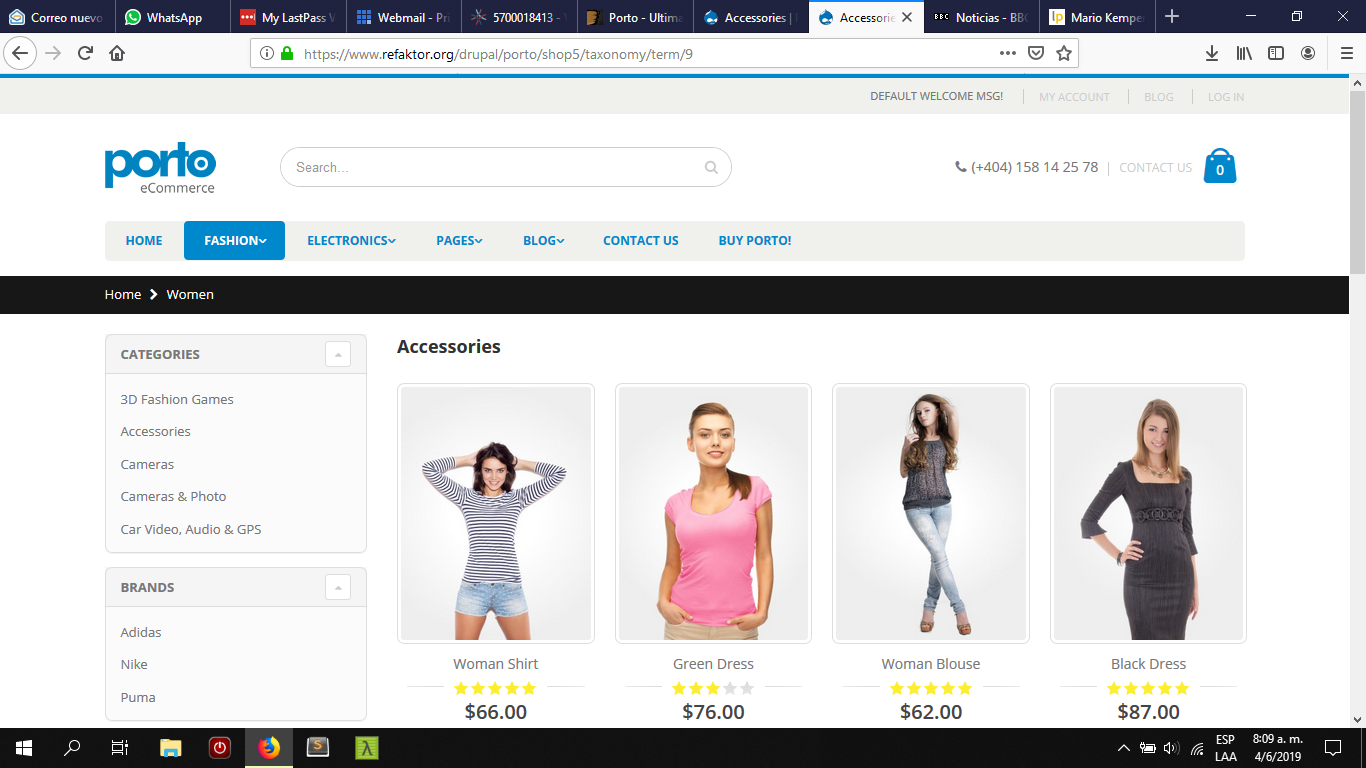Open Windows File Explorer from taskbar

[171, 747]
